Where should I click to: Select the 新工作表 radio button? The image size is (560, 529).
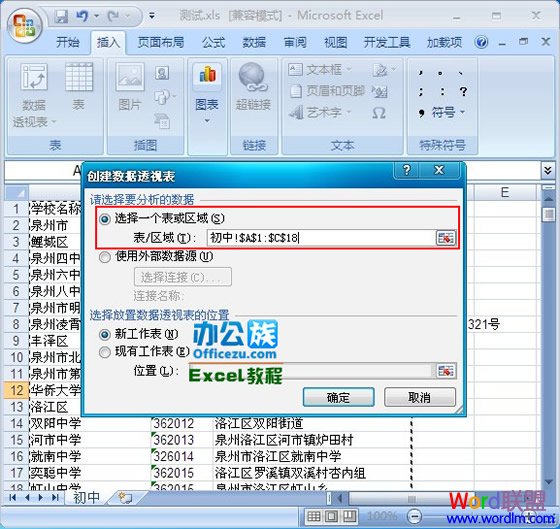tap(105, 335)
